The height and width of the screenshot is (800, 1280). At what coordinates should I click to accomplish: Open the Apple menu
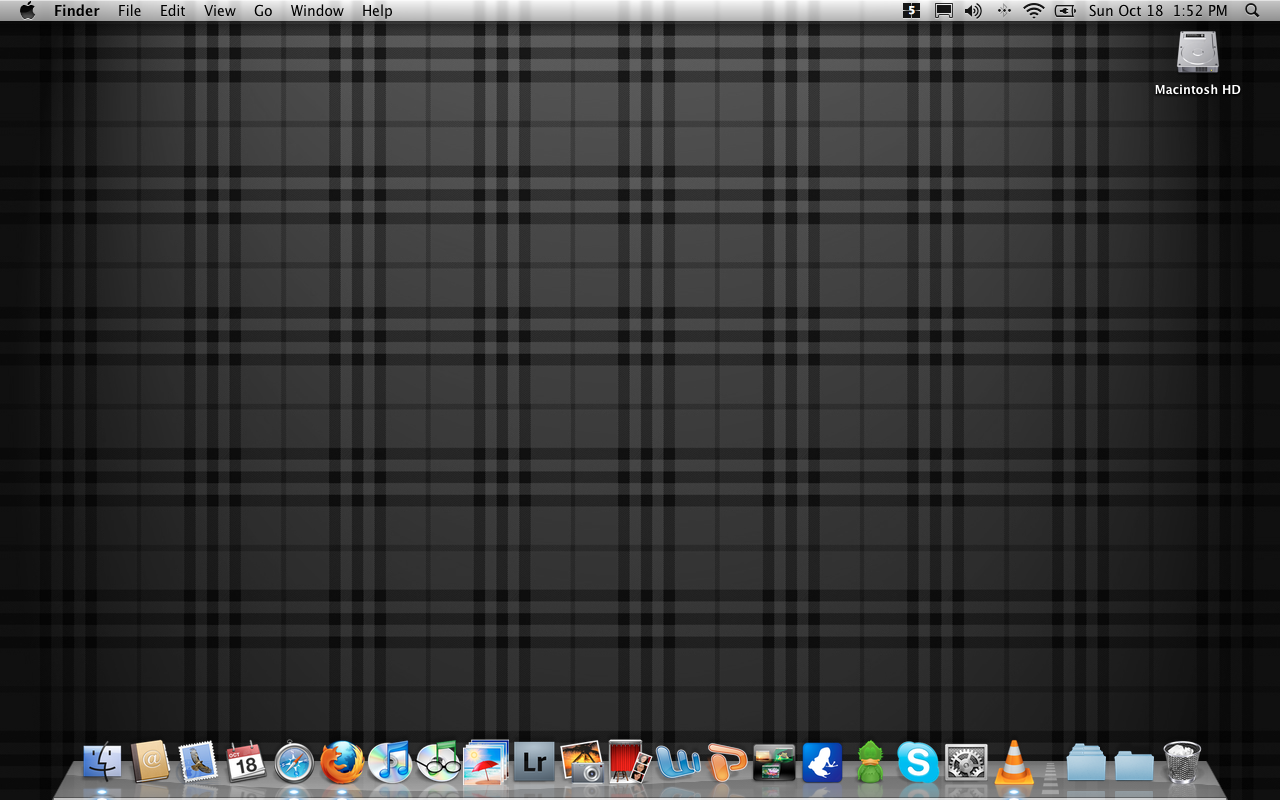tap(27, 11)
